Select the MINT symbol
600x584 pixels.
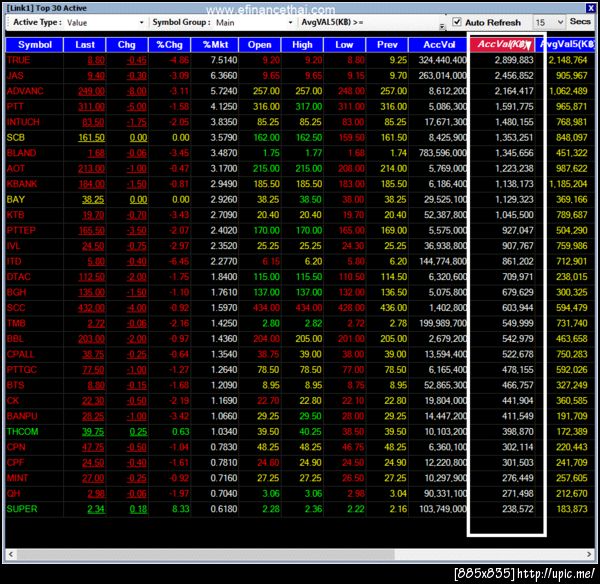click(17, 478)
